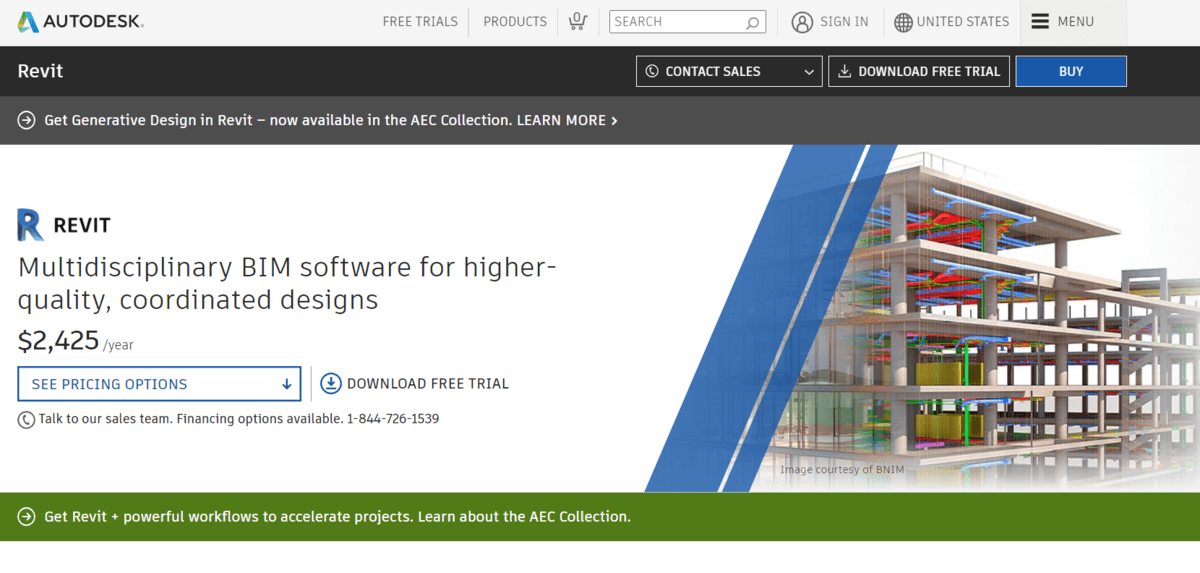The image size is (1200, 573).
Task: Click the Sign In link
Action: (844, 21)
